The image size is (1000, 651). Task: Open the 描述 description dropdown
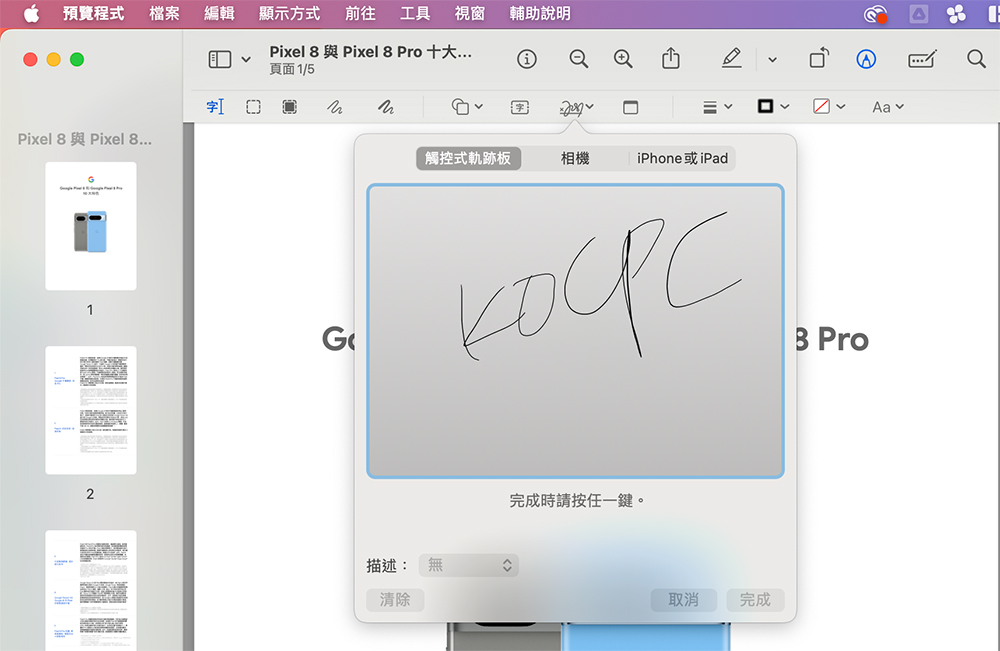point(469,565)
